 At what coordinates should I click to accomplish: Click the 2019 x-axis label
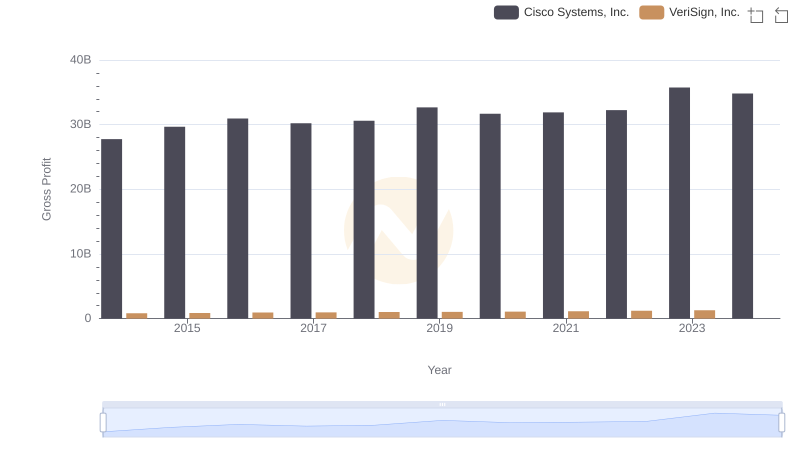440,328
